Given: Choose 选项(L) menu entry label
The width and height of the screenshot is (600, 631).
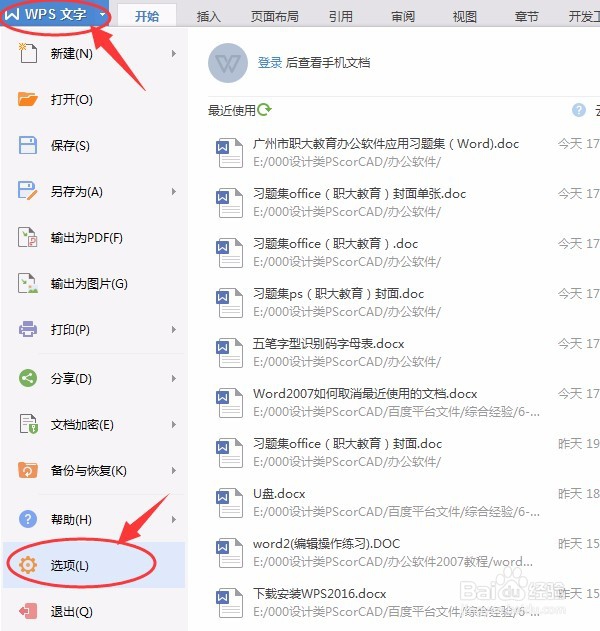Looking at the screenshot, I should (x=69, y=565).
